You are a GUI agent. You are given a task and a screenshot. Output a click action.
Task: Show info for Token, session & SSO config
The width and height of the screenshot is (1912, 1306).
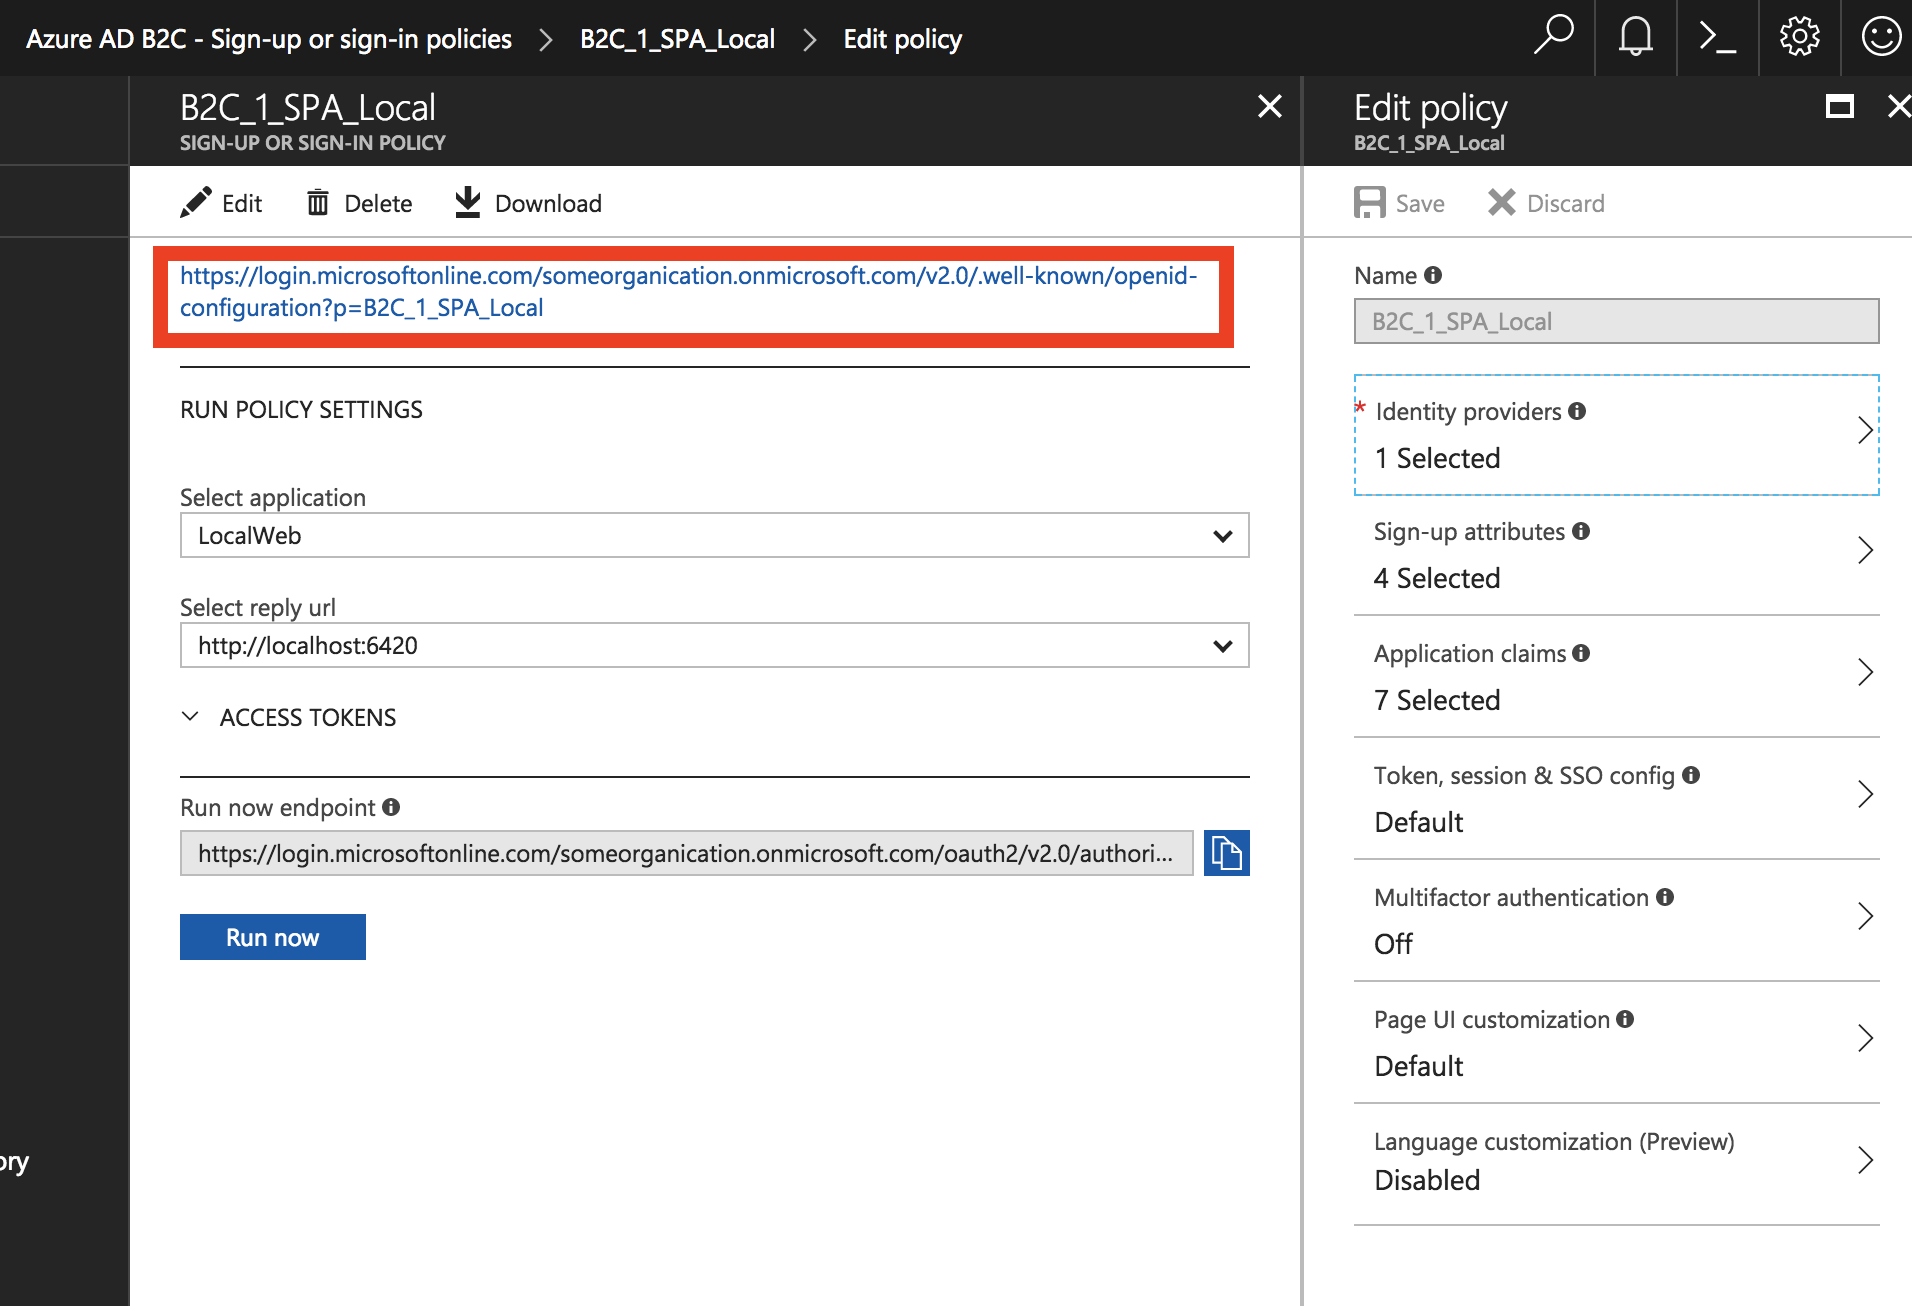point(1691,775)
